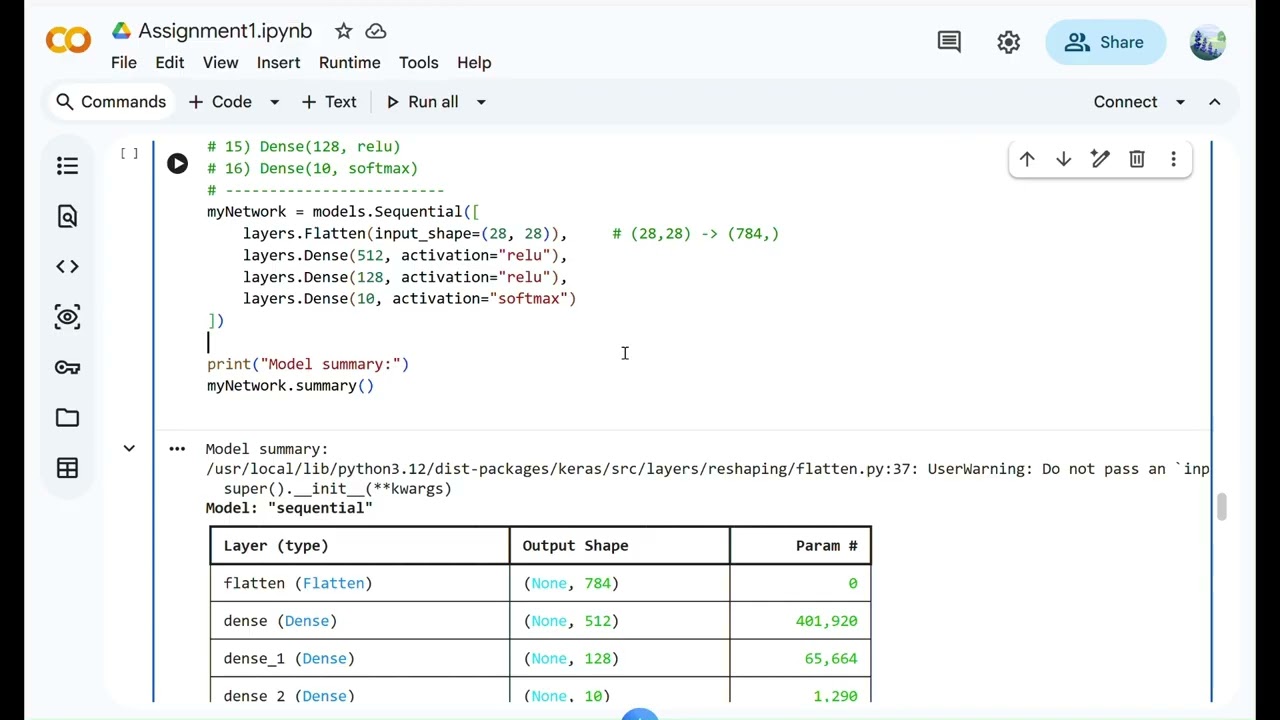This screenshot has width=1280, height=720.
Task: Open the code snippets sidebar panel
Action: coord(67,266)
